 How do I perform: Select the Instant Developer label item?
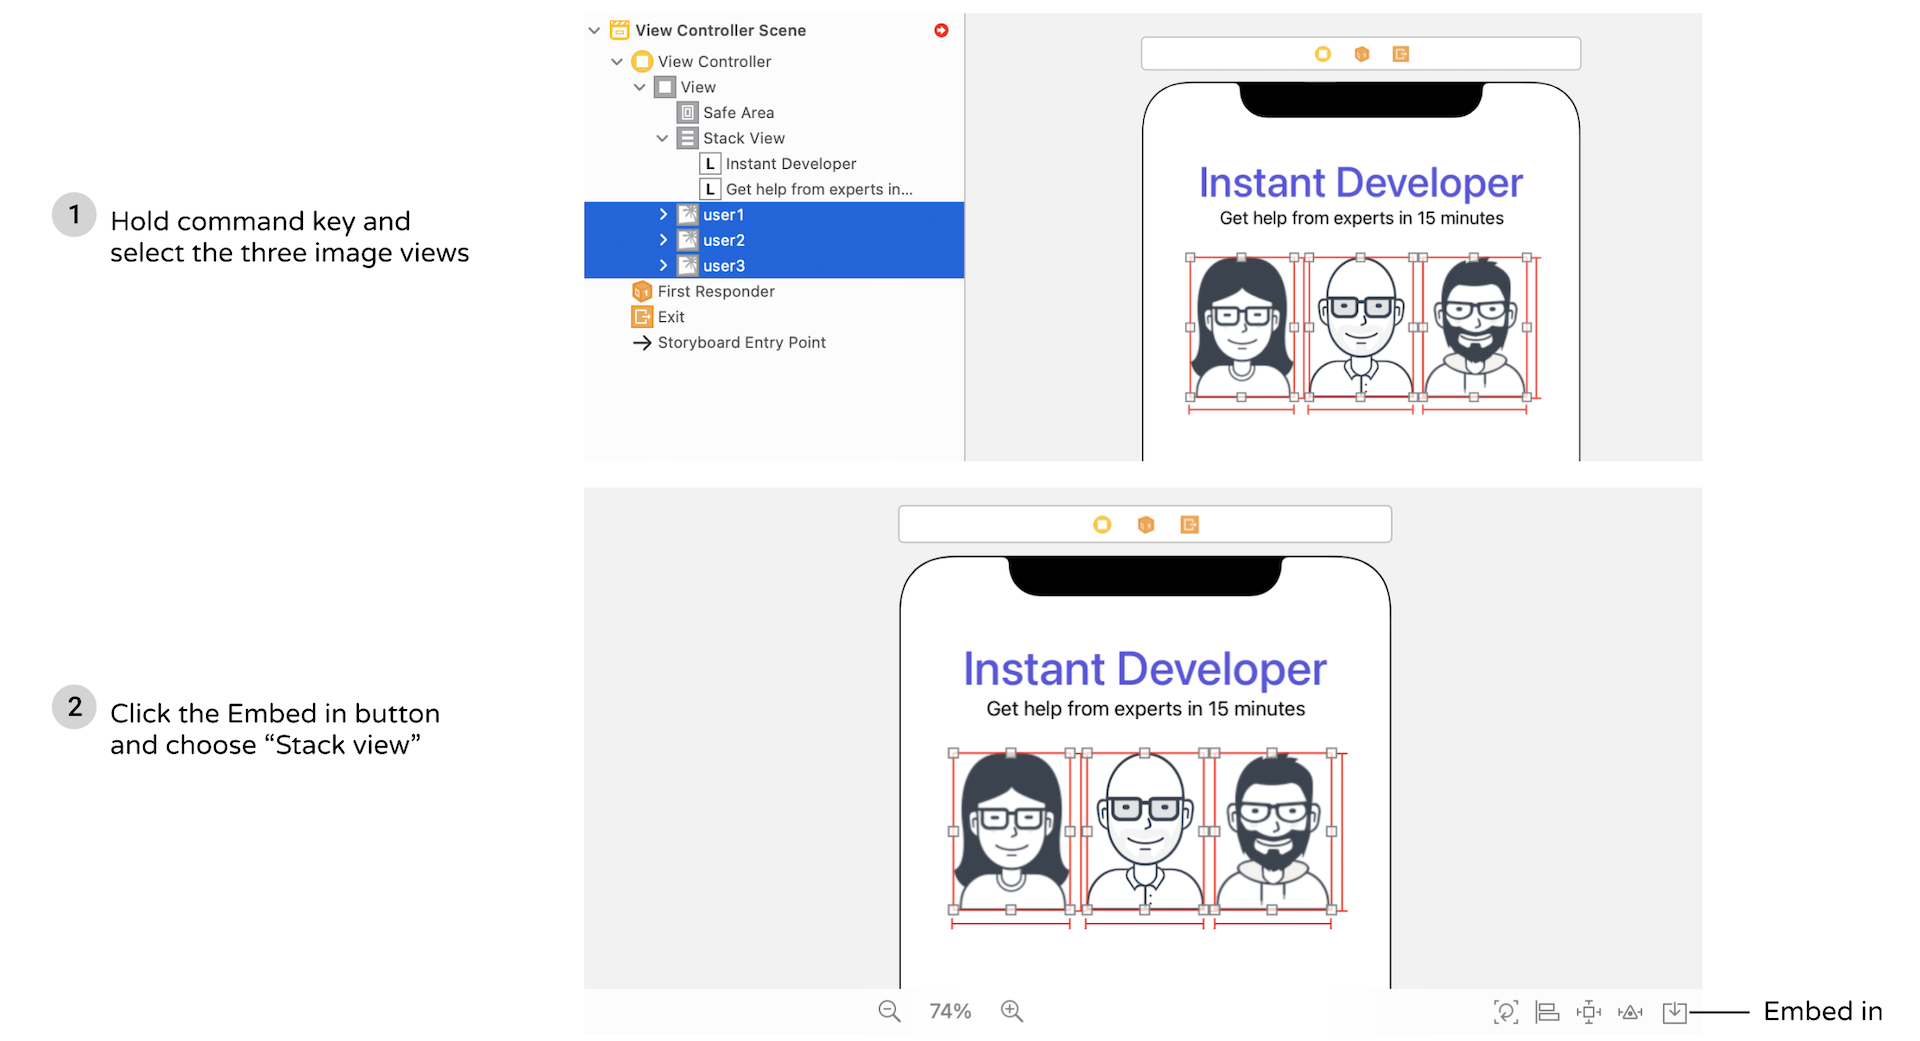[x=790, y=164]
